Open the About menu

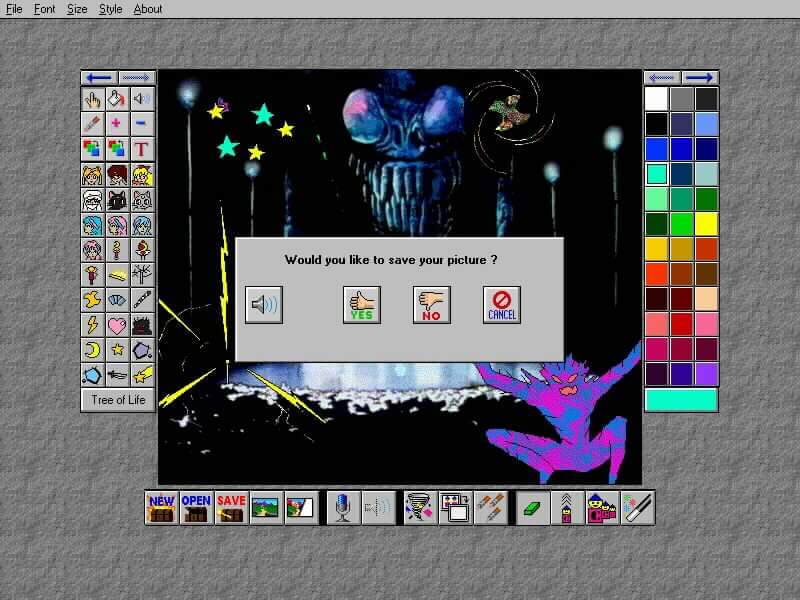coord(148,9)
